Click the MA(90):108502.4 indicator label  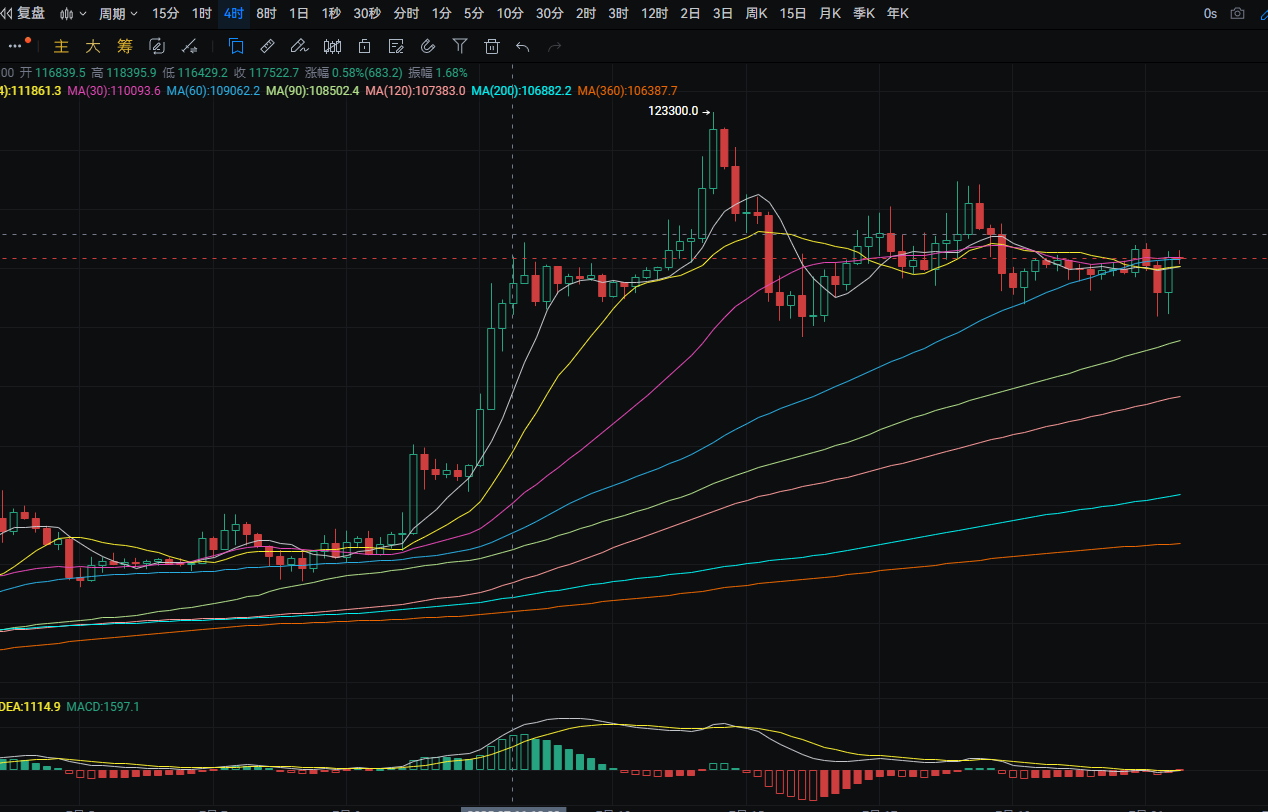(x=312, y=90)
